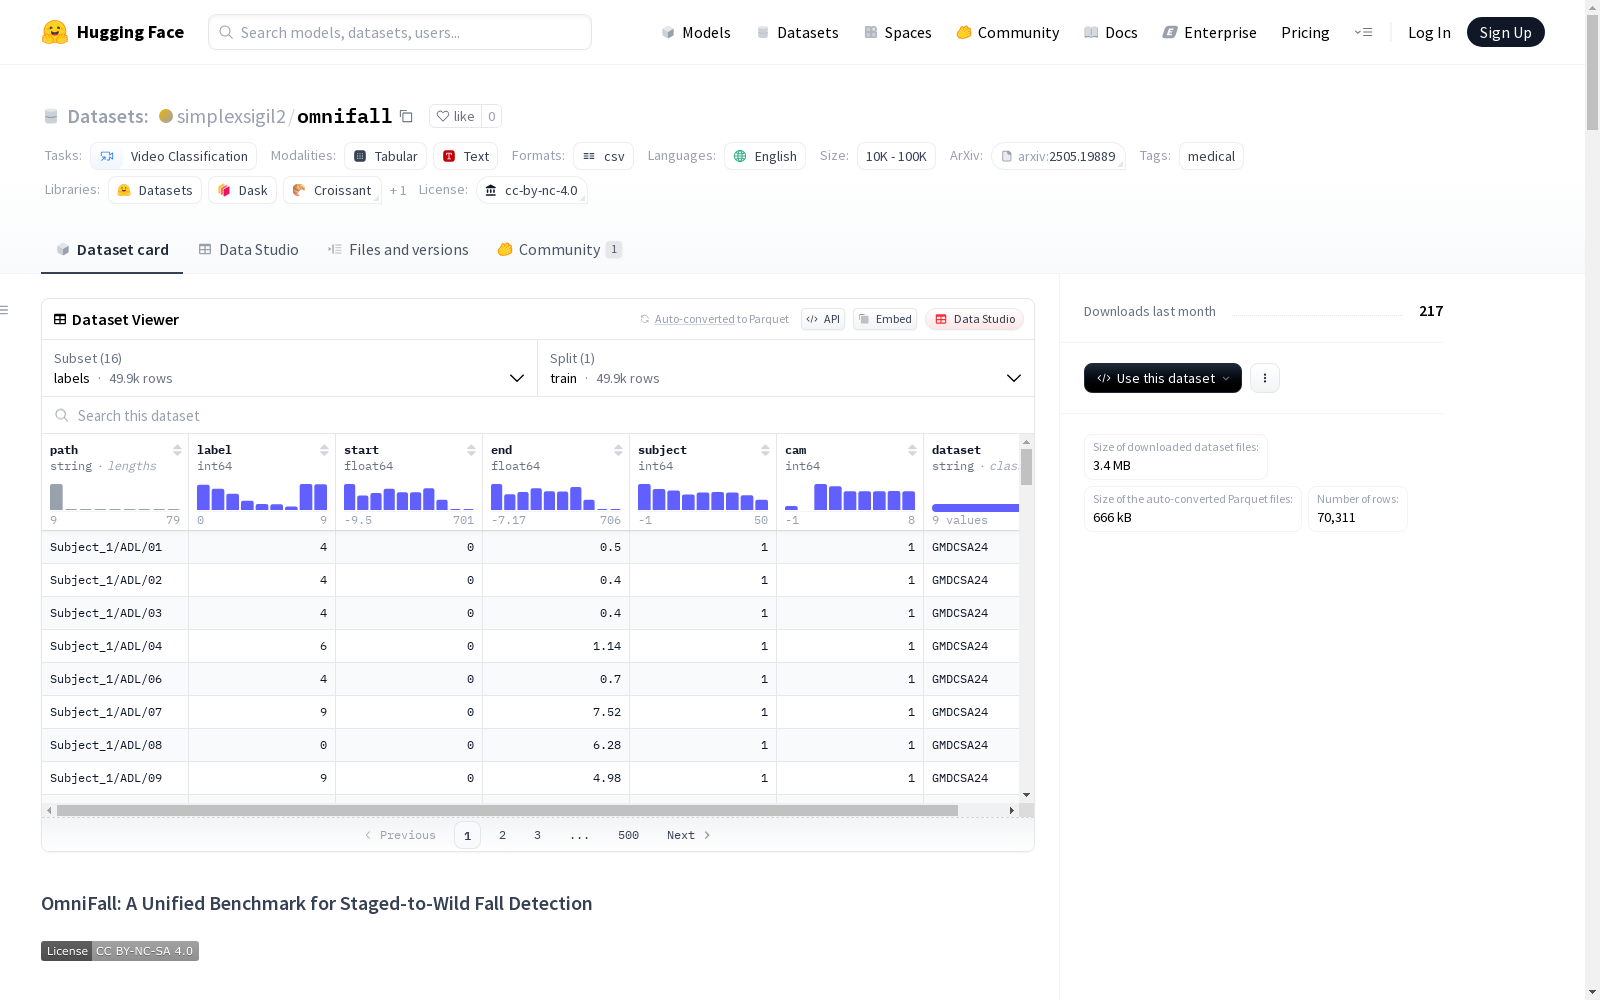
Task: Click the API button in the Dataset Viewer
Action: [x=823, y=319]
